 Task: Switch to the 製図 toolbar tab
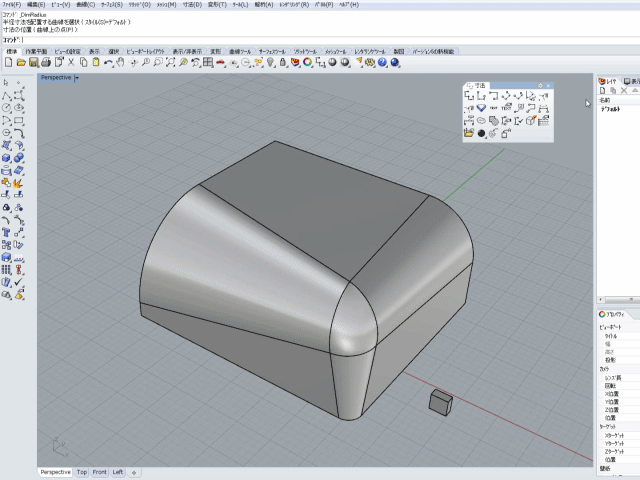pyautogui.click(x=398, y=51)
